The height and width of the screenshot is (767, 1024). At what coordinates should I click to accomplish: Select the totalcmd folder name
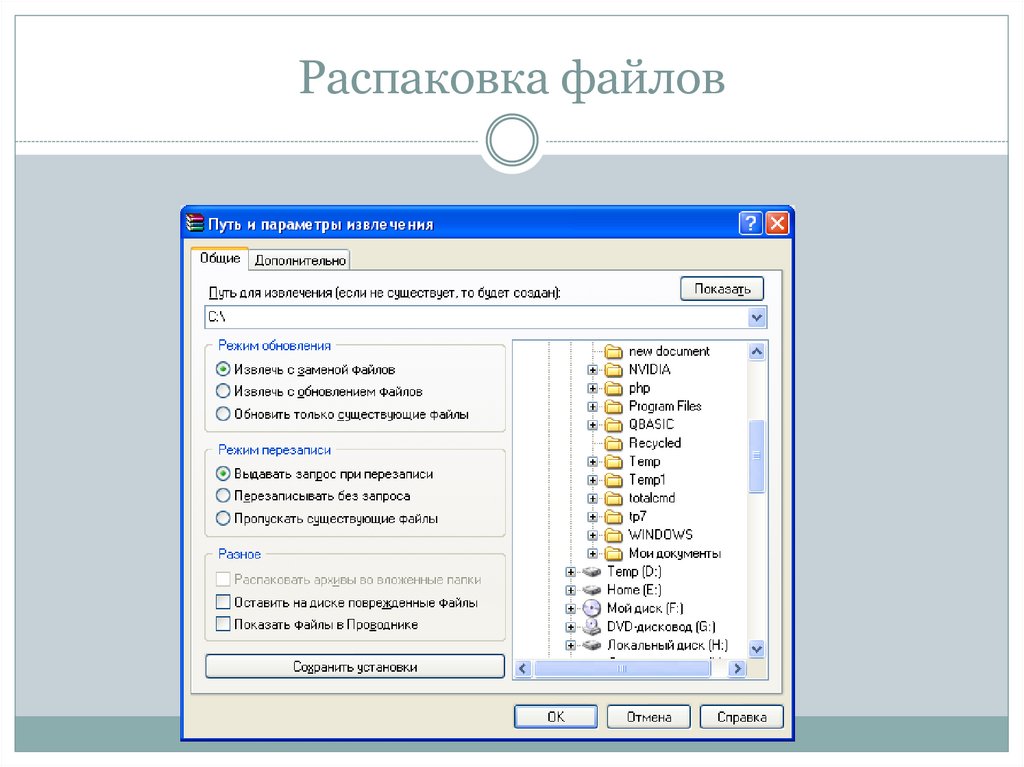click(652, 498)
